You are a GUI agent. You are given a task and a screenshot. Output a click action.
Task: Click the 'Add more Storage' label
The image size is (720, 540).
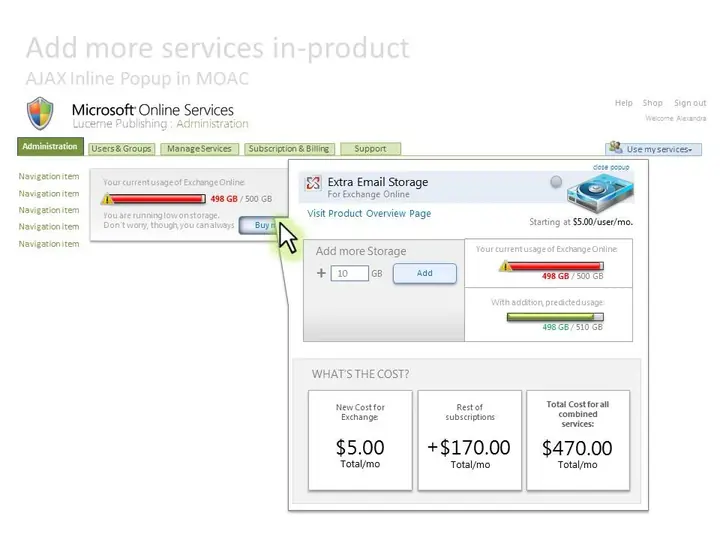(361, 251)
